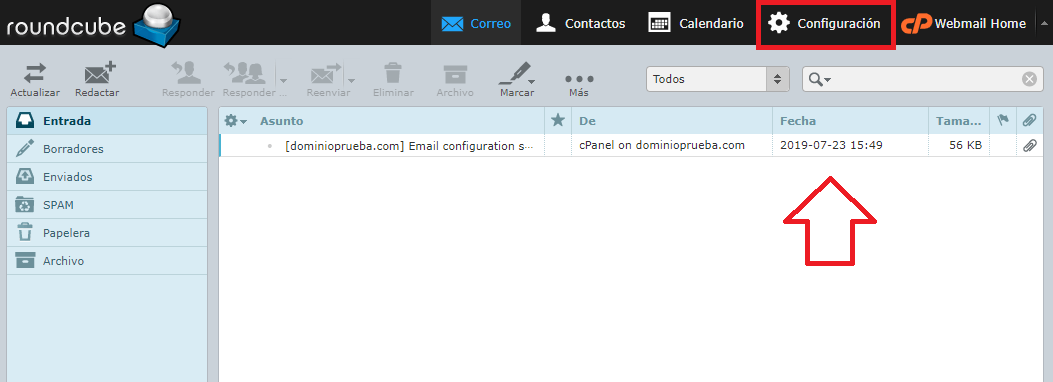Open the Configuración settings
Viewport: 1053px width, 382px height.
click(x=825, y=23)
